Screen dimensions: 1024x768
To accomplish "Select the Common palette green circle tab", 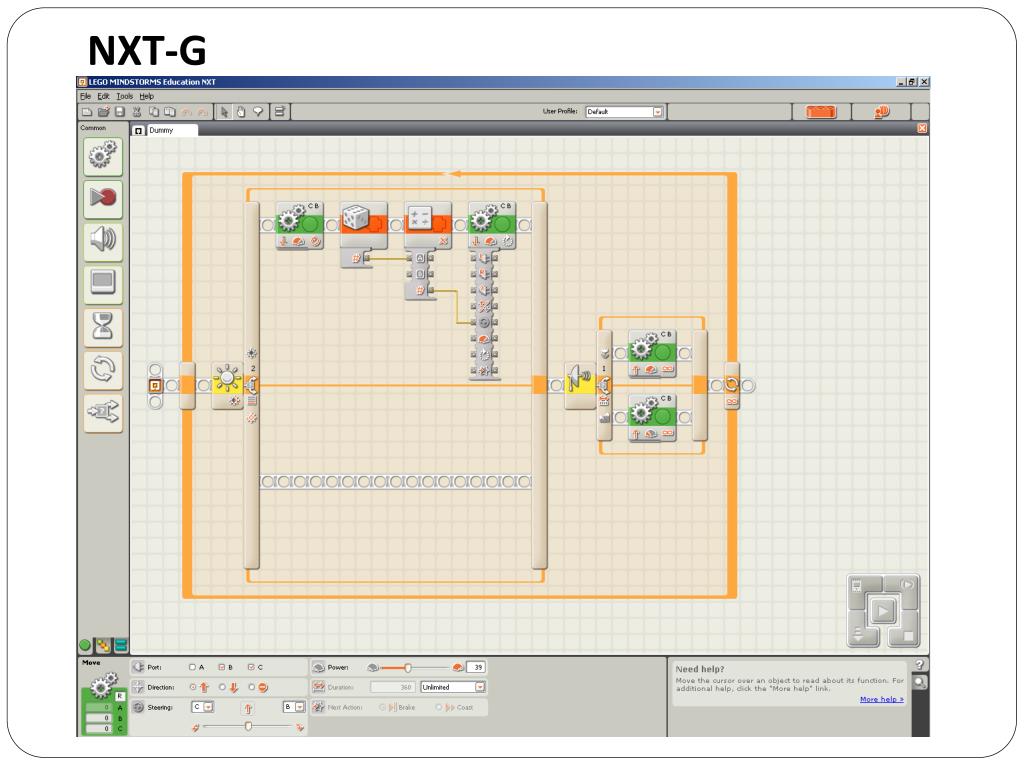I will 85,646.
